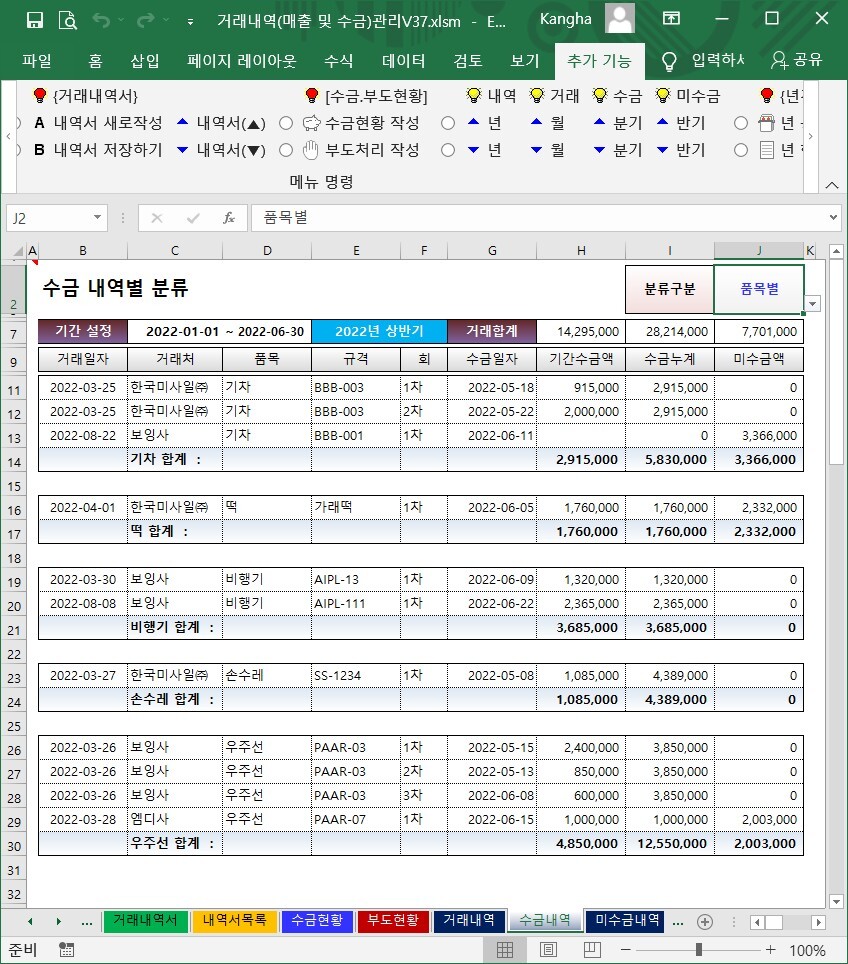The width and height of the screenshot is (848, 964).
Task: Click up arrow next to 분기
Action: [600, 122]
